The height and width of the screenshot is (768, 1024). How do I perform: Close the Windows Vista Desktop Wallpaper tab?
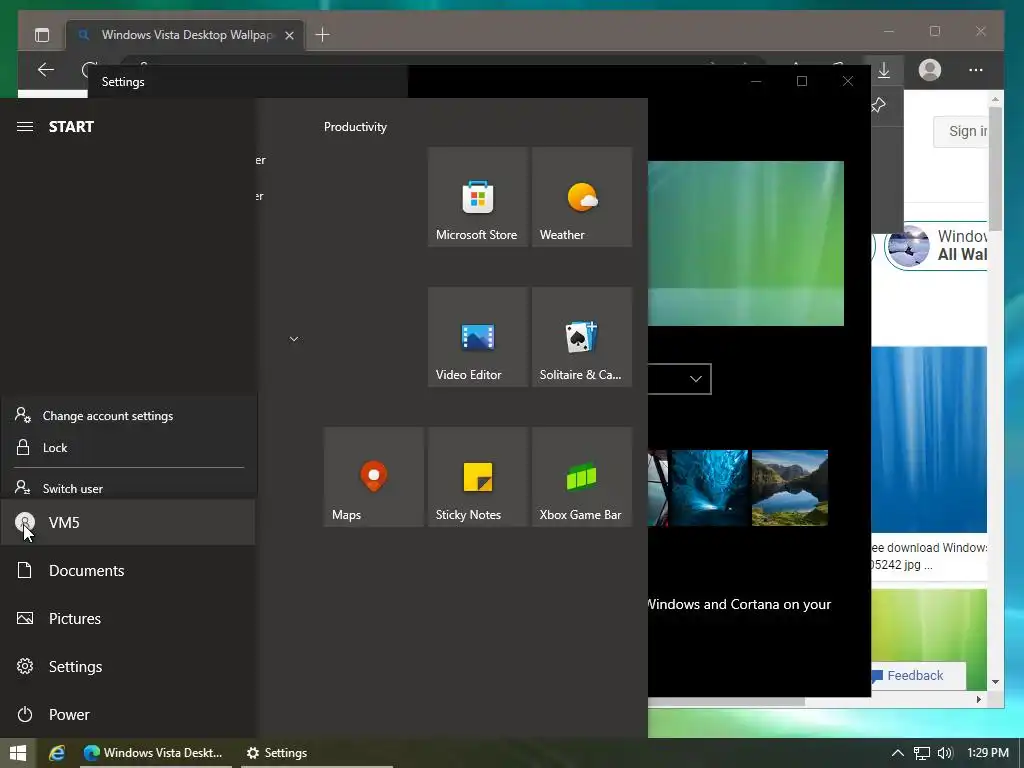(289, 35)
